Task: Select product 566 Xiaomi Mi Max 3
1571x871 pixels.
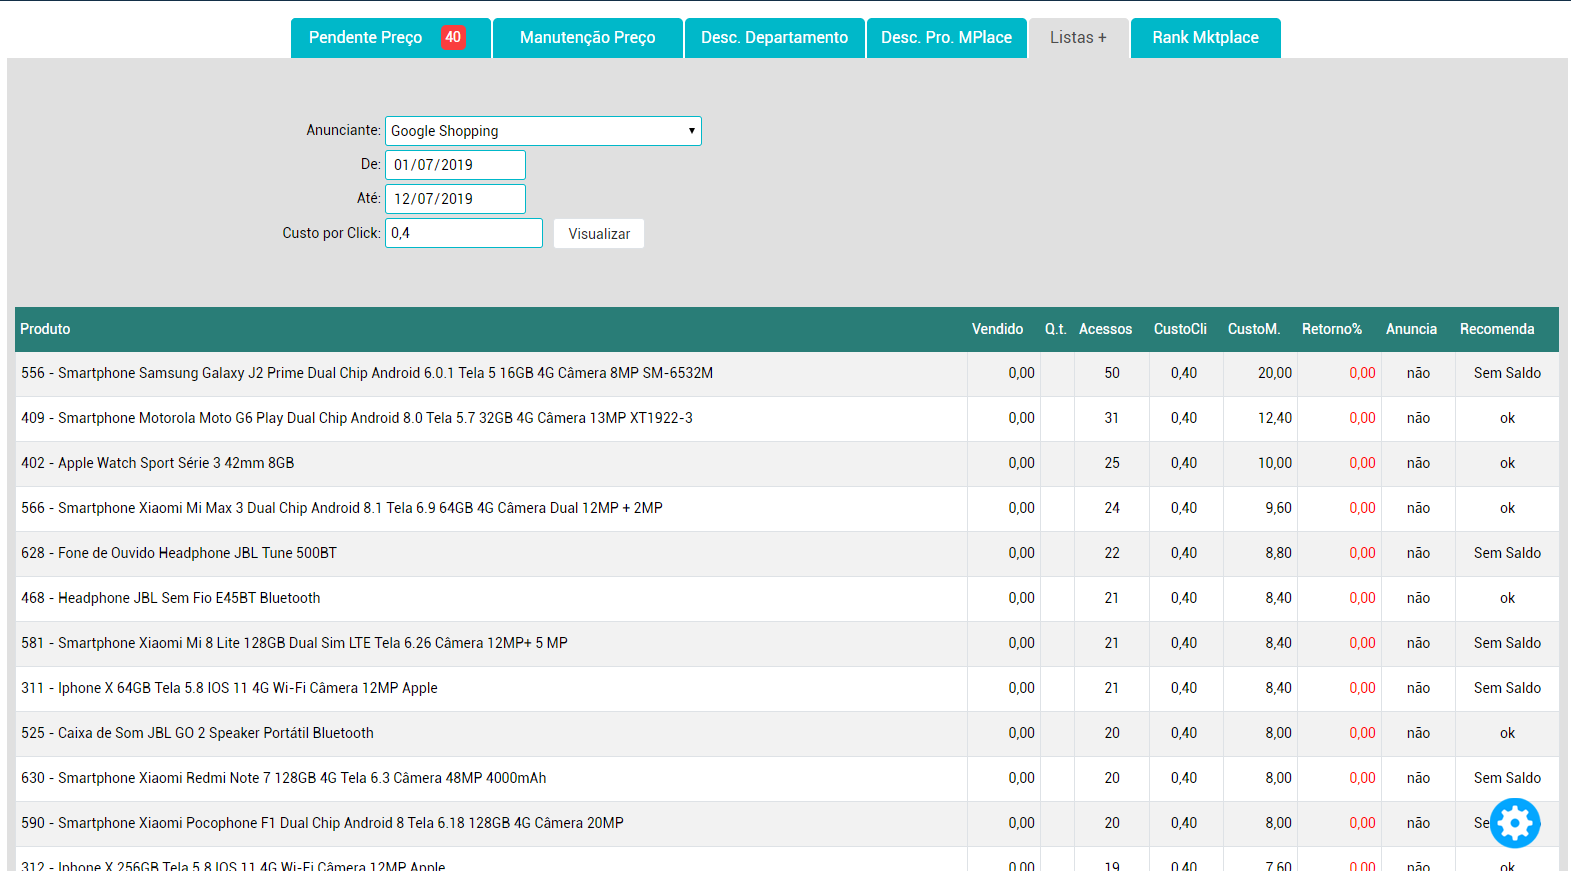Action: coord(787,509)
